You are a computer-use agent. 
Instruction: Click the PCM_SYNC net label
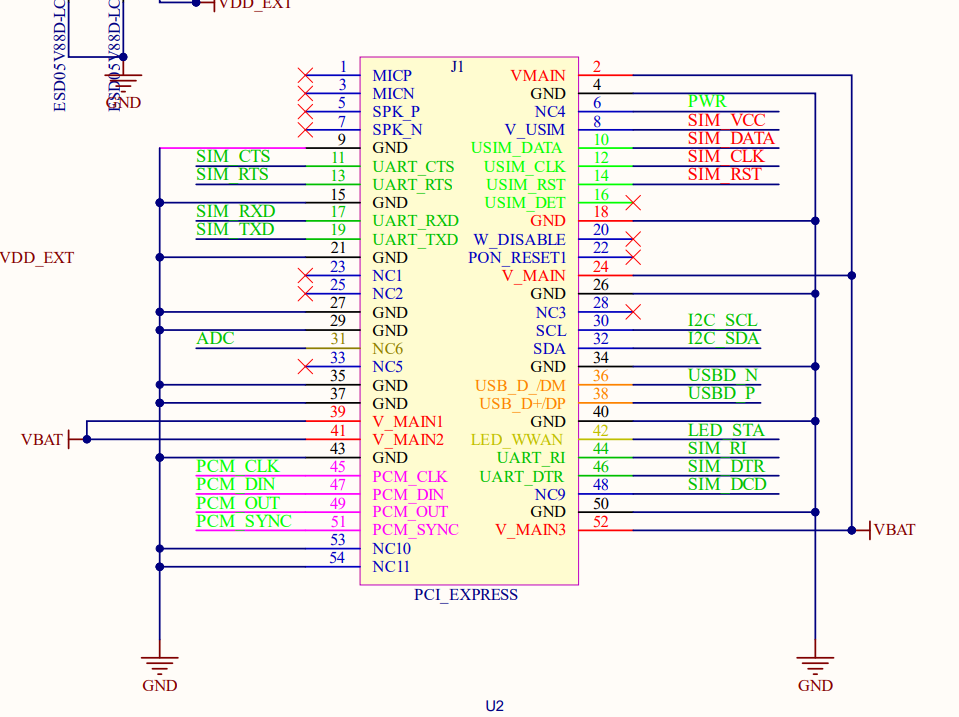pos(244,522)
